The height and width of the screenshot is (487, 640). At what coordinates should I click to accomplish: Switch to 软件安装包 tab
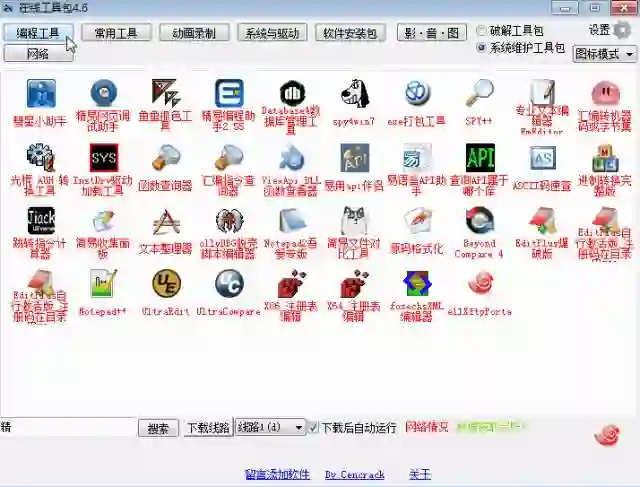[350, 33]
